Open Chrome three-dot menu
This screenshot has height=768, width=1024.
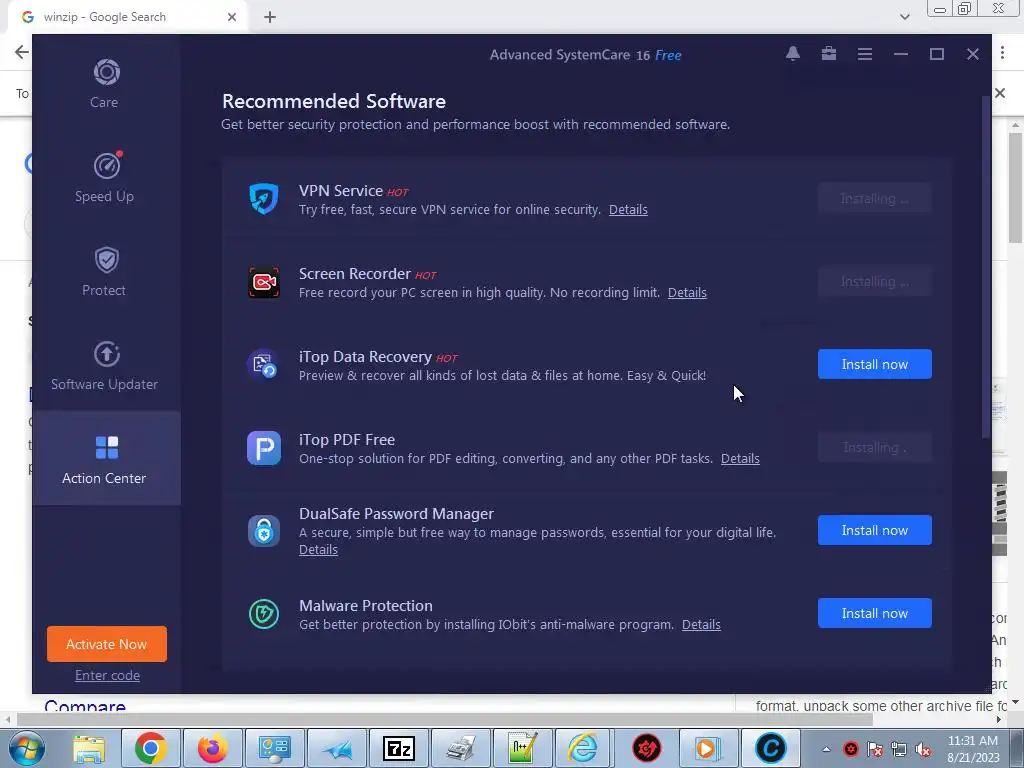[1002, 54]
